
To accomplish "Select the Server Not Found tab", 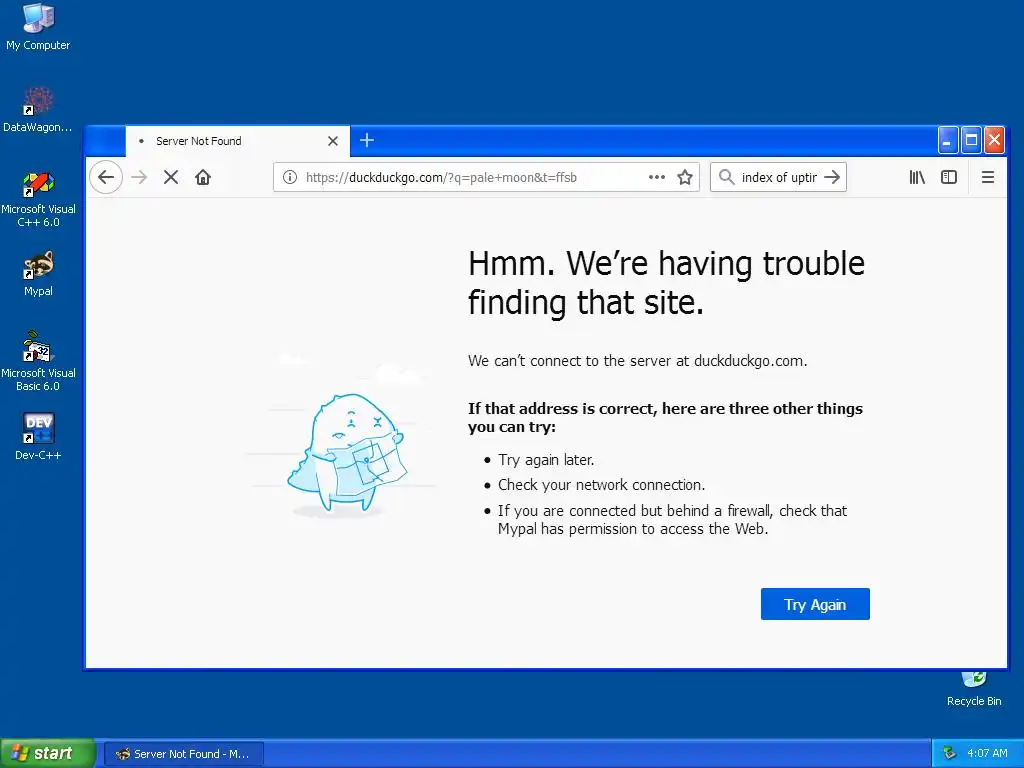I will click(x=238, y=141).
